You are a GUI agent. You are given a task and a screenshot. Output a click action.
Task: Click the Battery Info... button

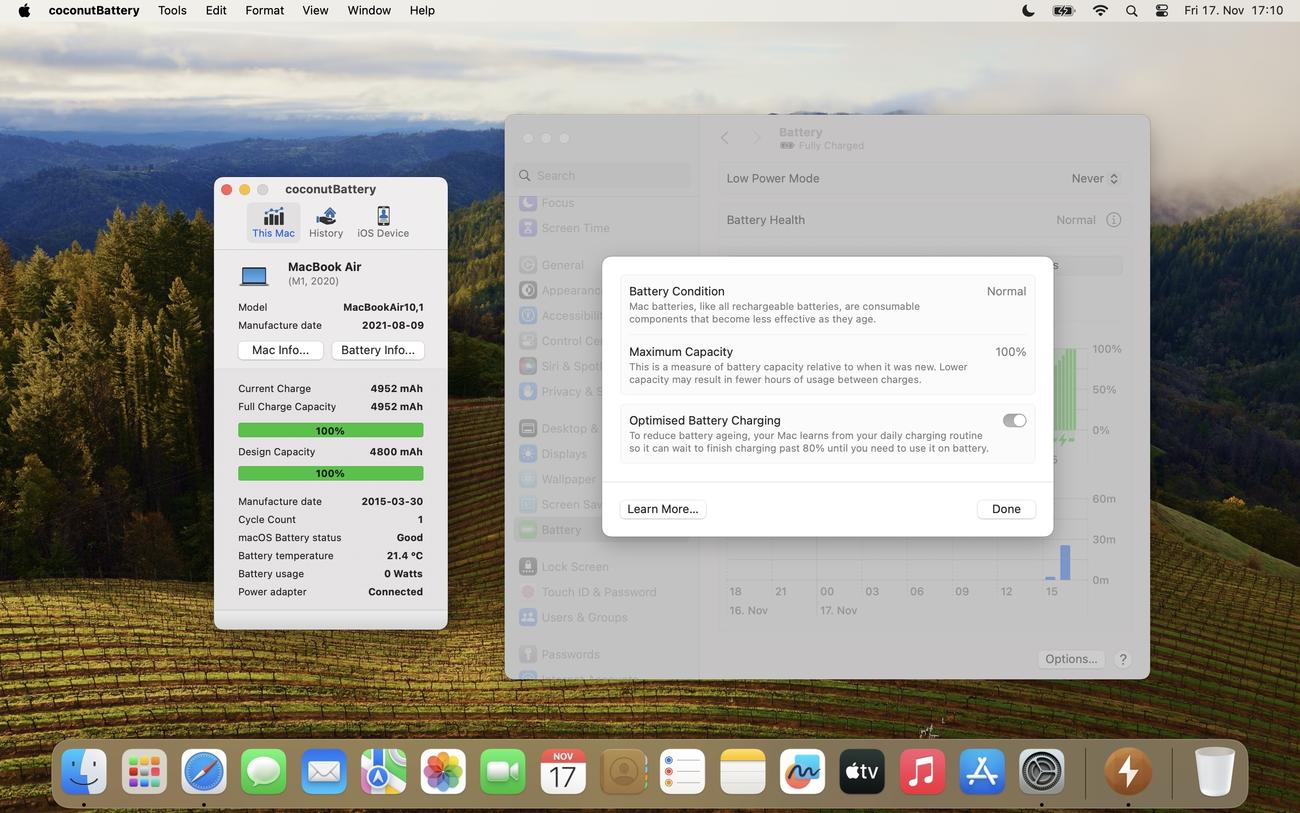coord(378,350)
